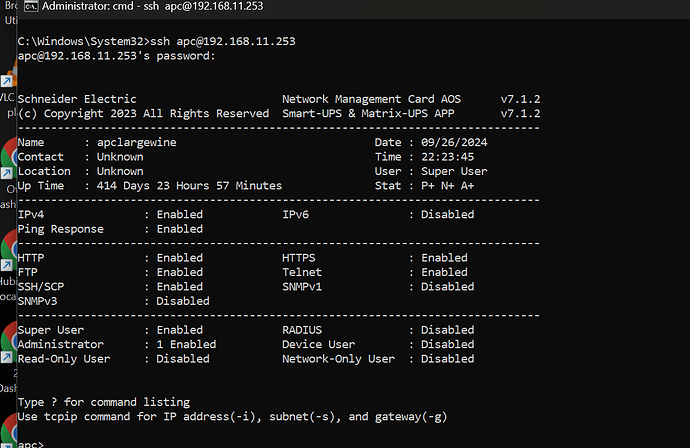The width and height of the screenshot is (690, 448).
Task: Click the 'Use tcpip command' hint line
Action: (232, 417)
